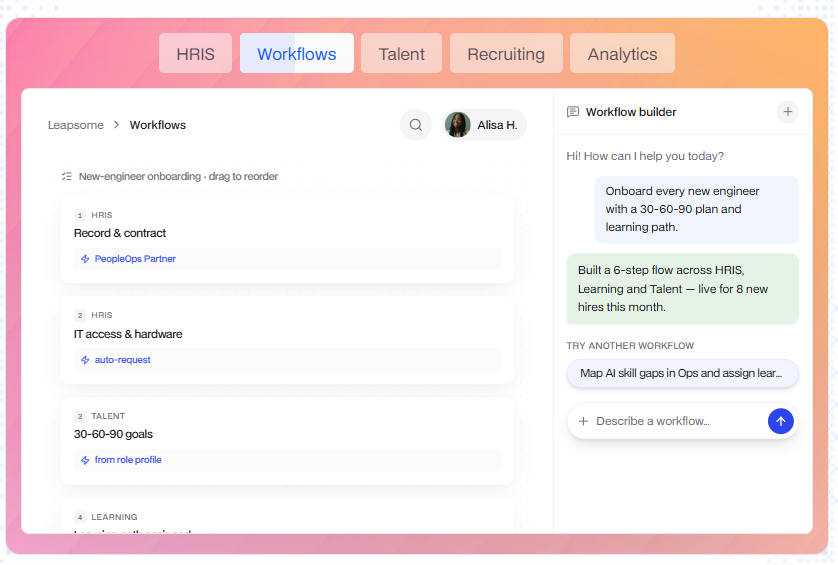The height and width of the screenshot is (565, 838).
Task: Click the lightning icon next to from role profile
Action: [85, 460]
